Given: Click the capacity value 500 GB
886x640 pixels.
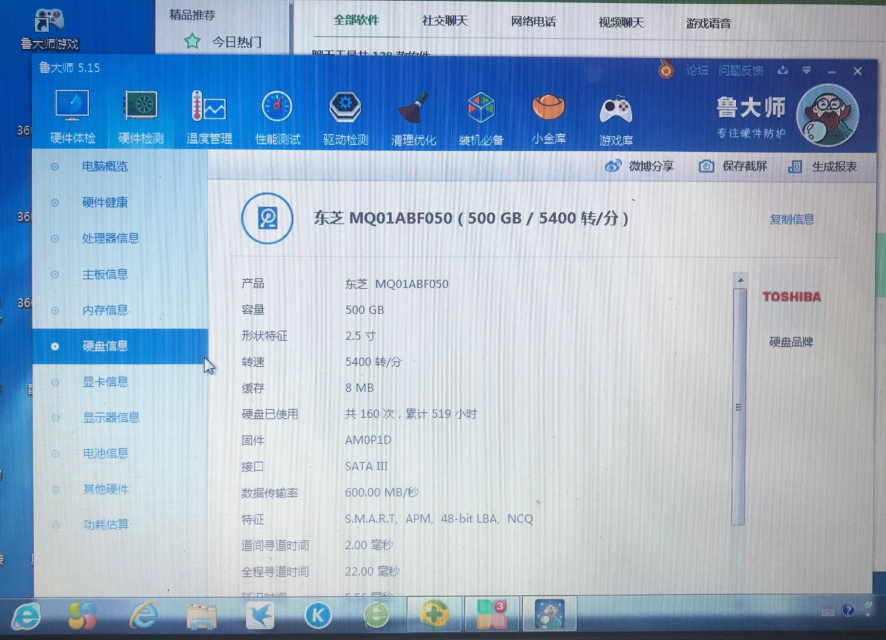Looking at the screenshot, I should pyautogui.click(x=364, y=310).
